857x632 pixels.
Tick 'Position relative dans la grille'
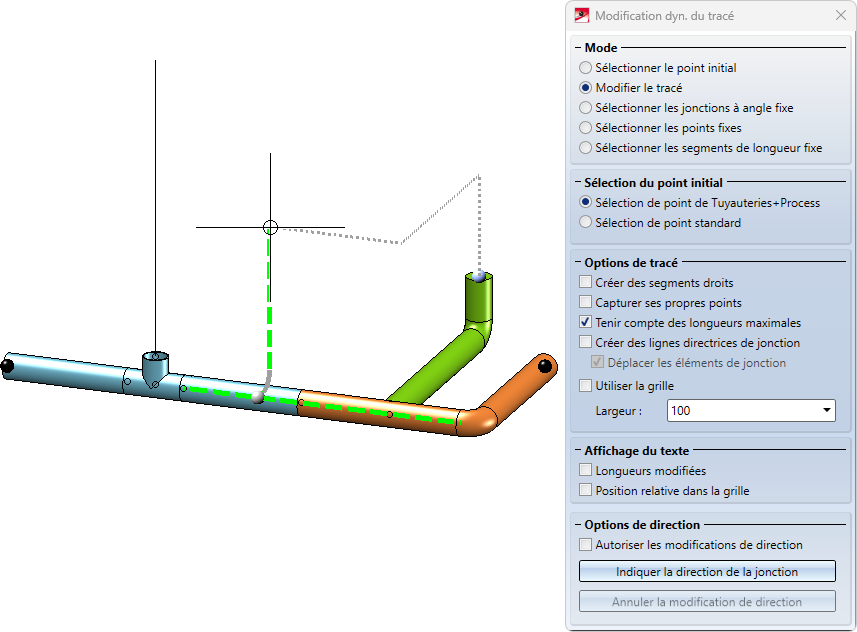tap(585, 490)
